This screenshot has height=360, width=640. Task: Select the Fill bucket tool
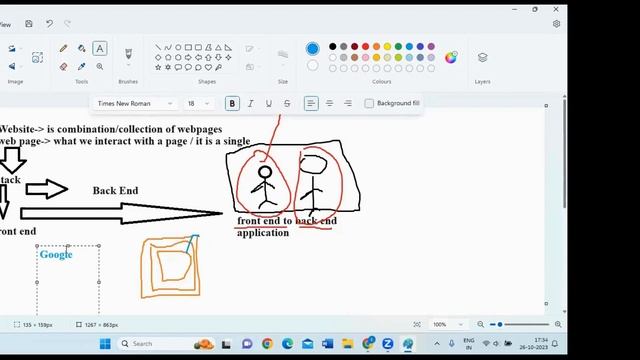(82, 49)
